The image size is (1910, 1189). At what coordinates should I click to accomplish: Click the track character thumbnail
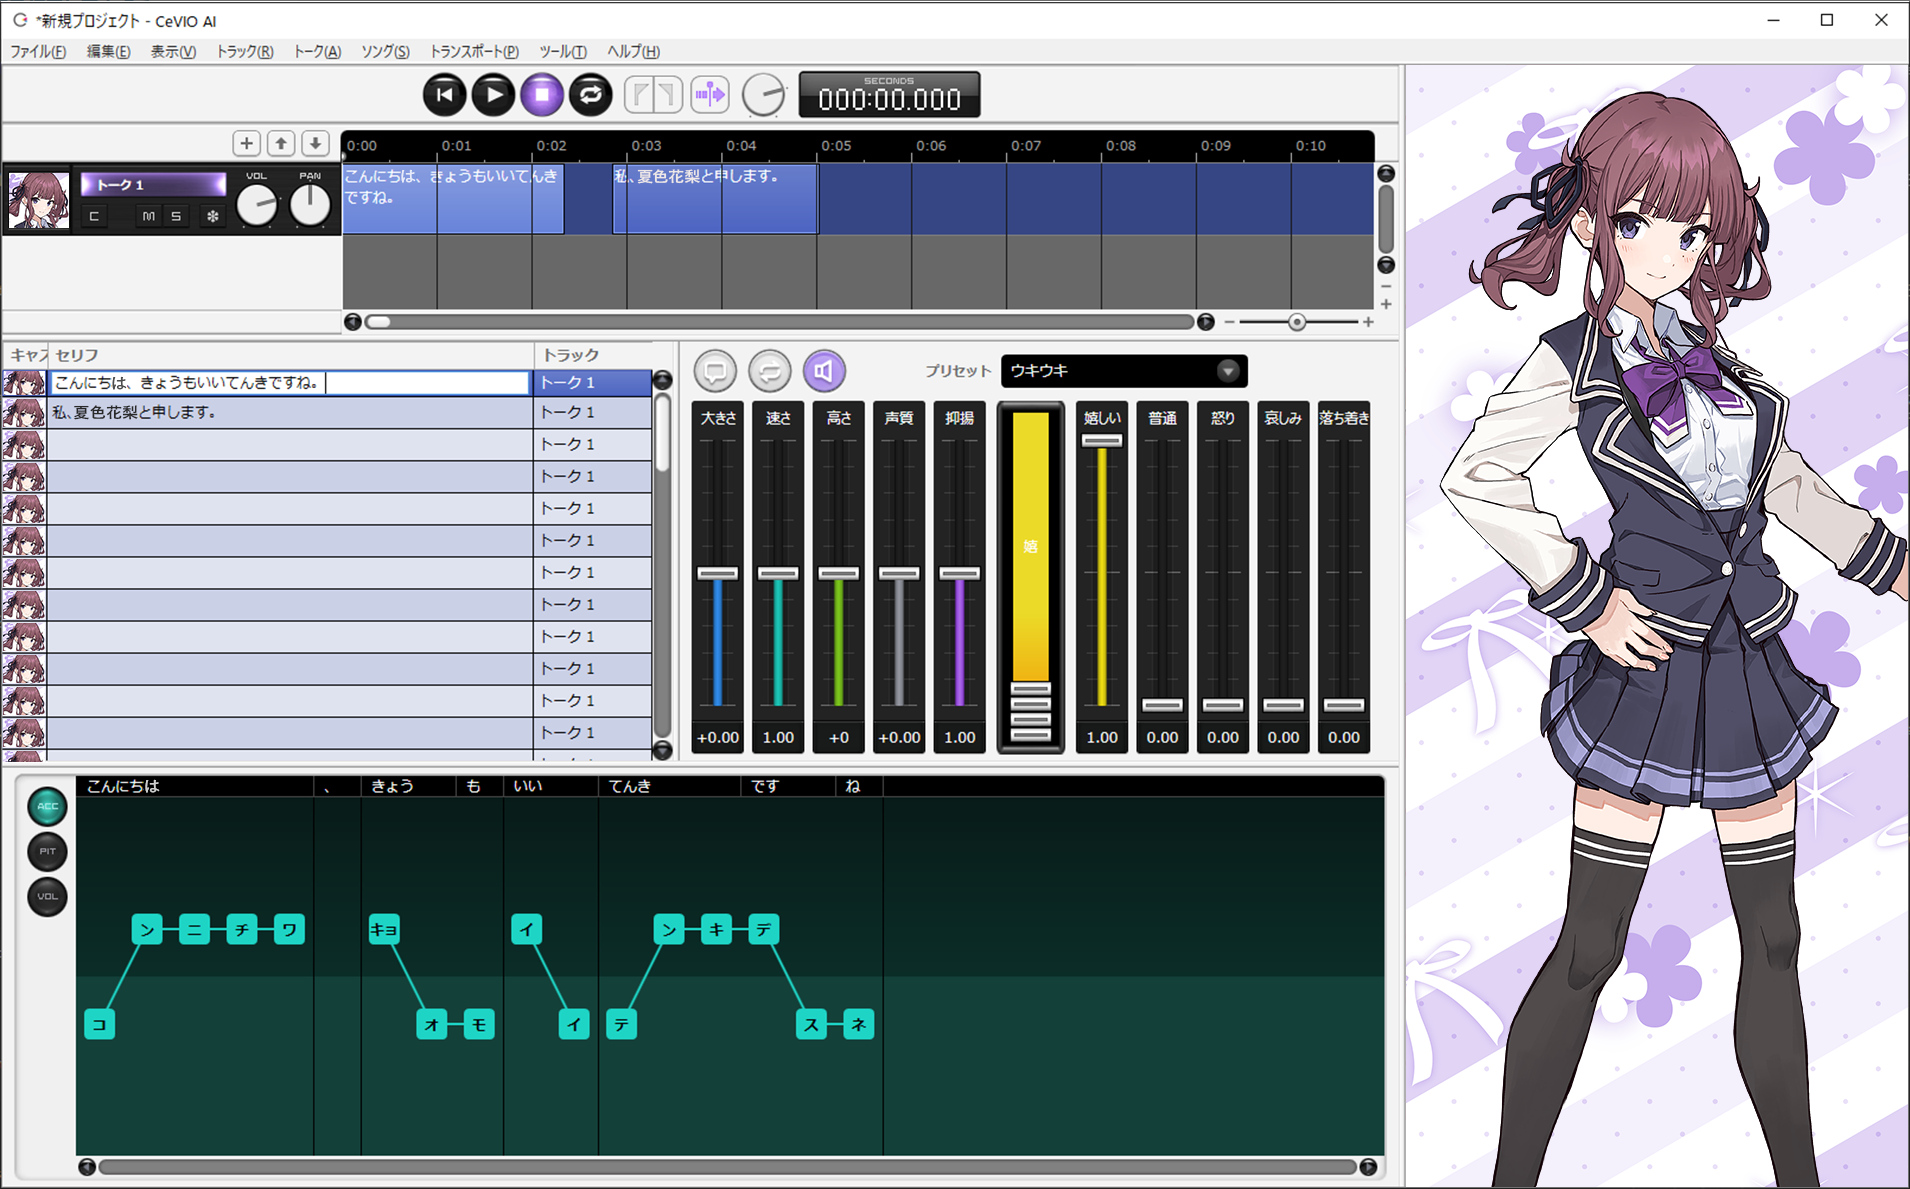39,200
